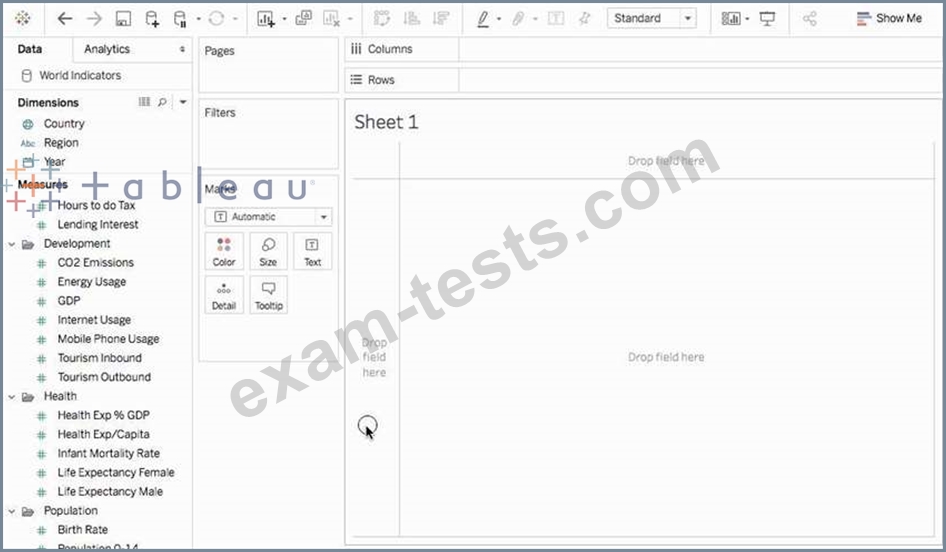Viewport: 946px width, 552px height.
Task: Open the Dimensions pane menu arrow
Action: point(182,102)
